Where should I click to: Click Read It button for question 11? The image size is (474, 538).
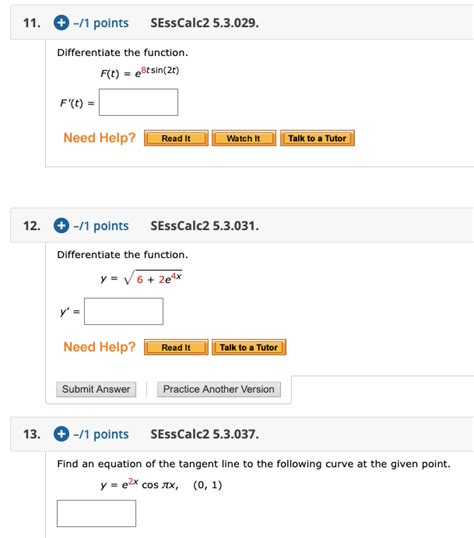pos(176,138)
